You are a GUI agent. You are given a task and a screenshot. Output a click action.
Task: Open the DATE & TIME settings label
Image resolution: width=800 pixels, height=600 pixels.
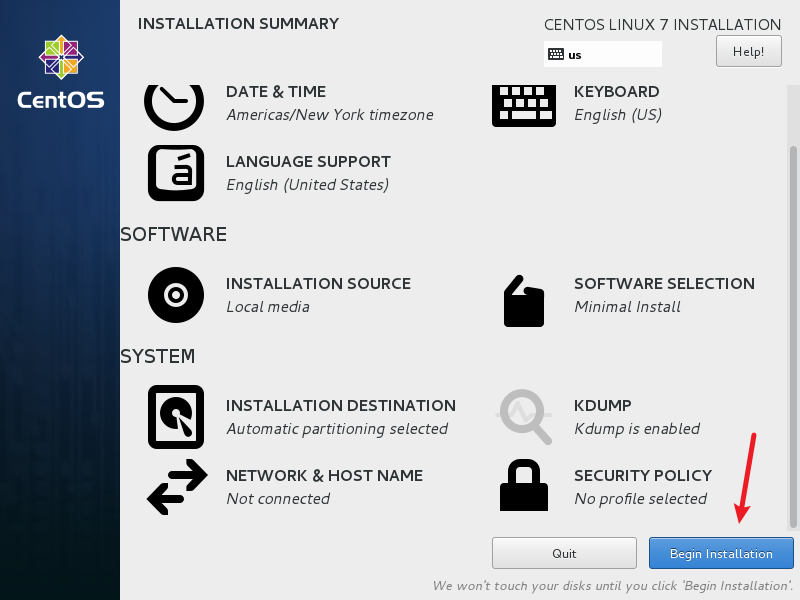(x=276, y=92)
